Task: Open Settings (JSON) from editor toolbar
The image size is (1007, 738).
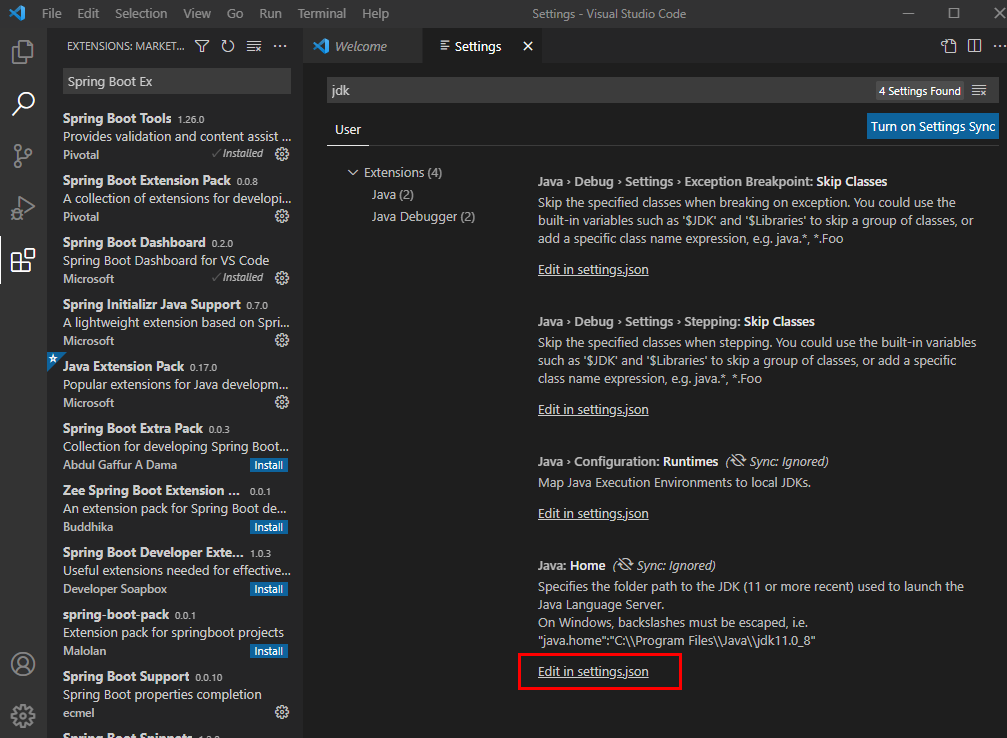Action: click(x=949, y=46)
